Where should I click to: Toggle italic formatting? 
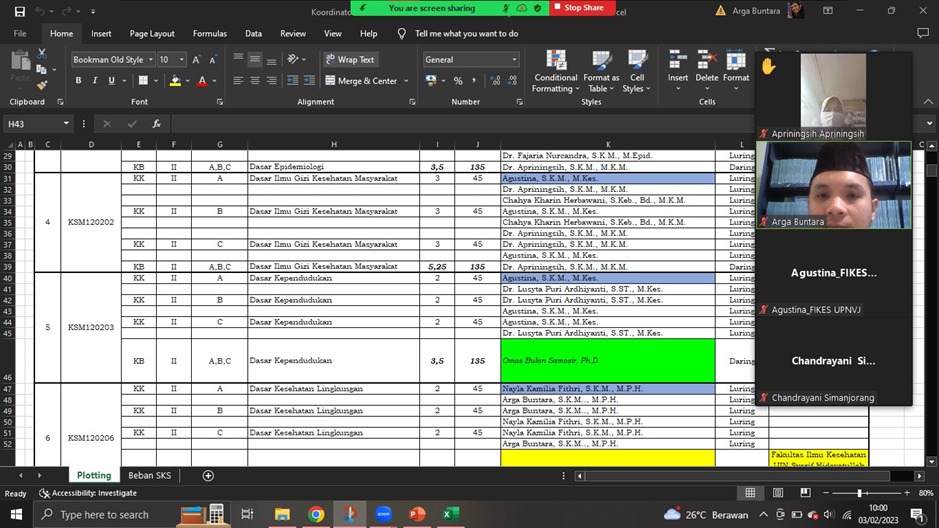[x=95, y=81]
